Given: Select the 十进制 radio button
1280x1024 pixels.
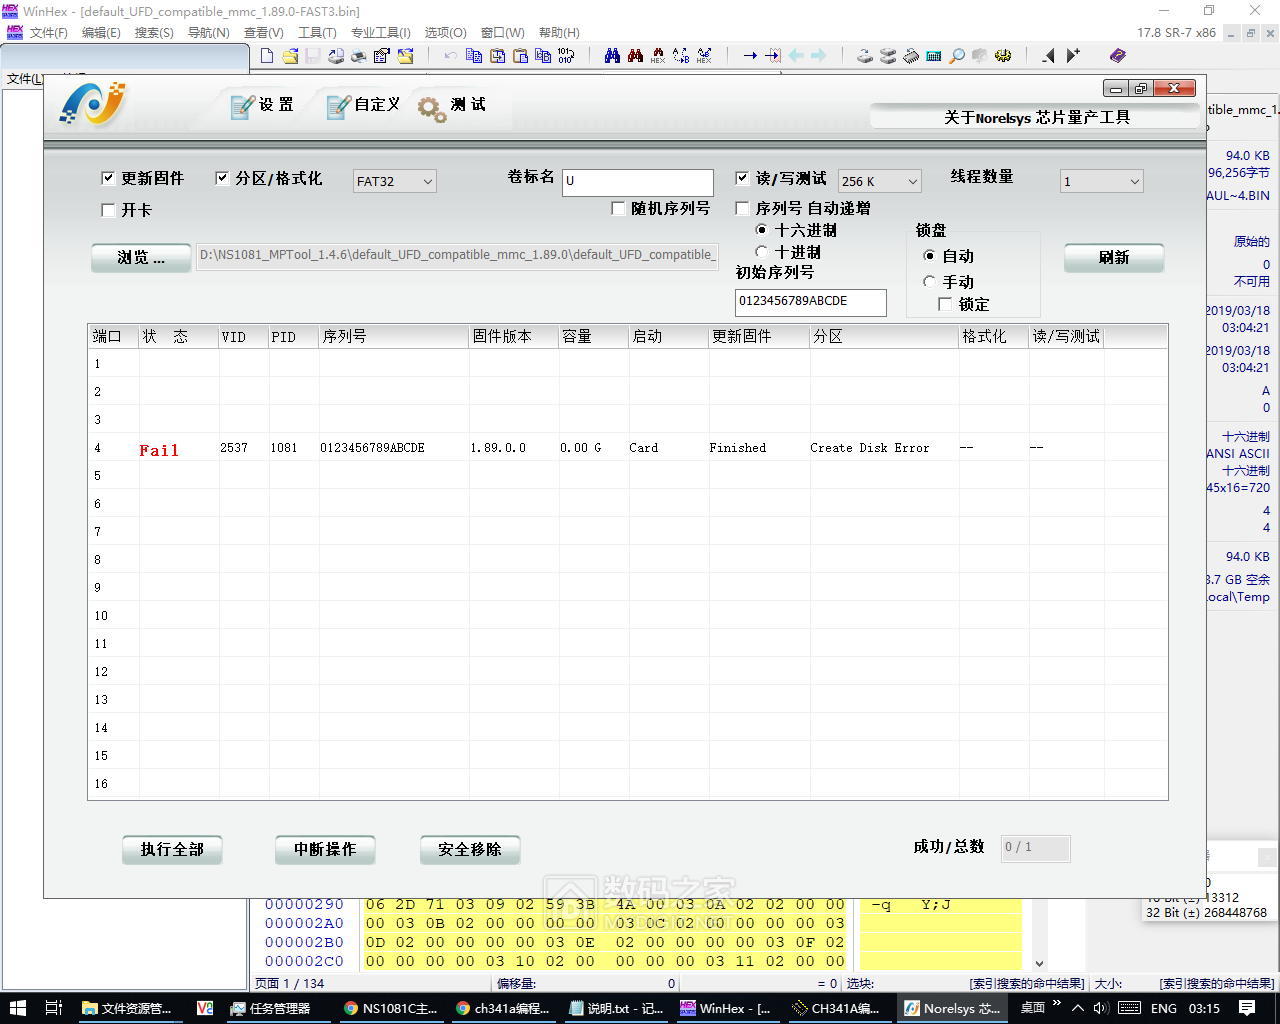Looking at the screenshot, I should pyautogui.click(x=762, y=252).
